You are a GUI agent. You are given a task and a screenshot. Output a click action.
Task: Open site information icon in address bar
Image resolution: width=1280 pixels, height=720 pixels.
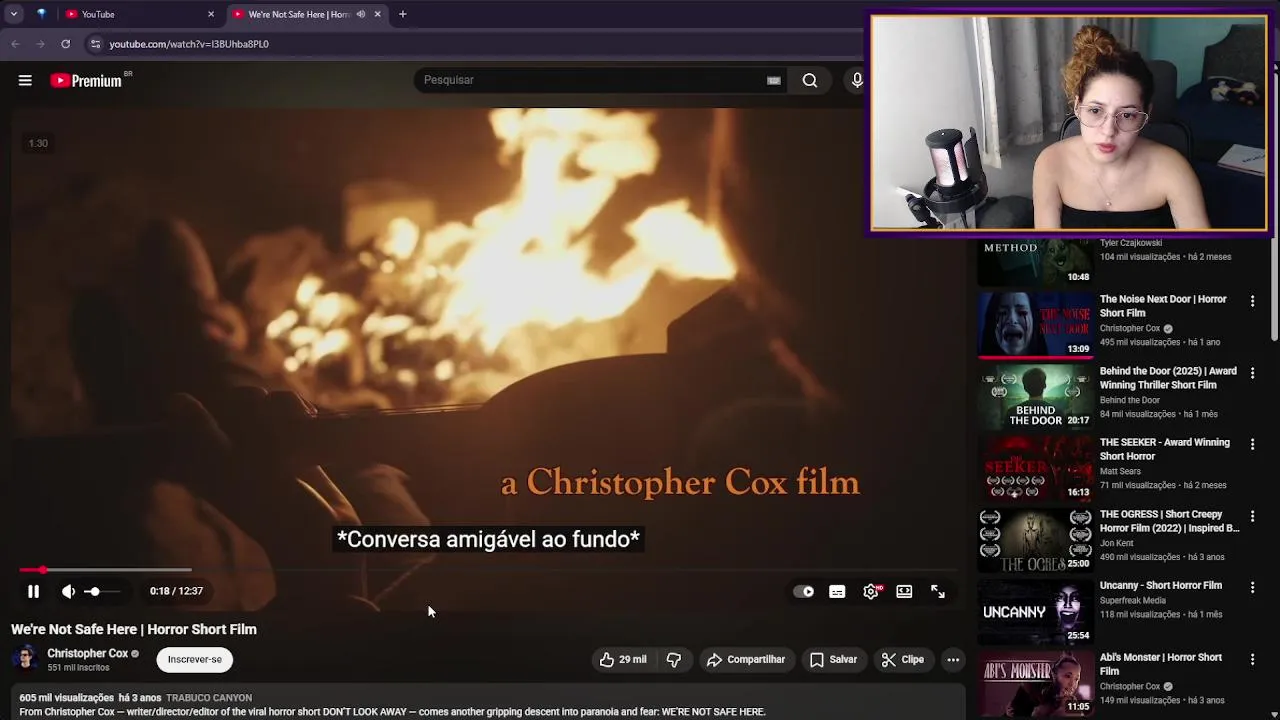point(95,44)
